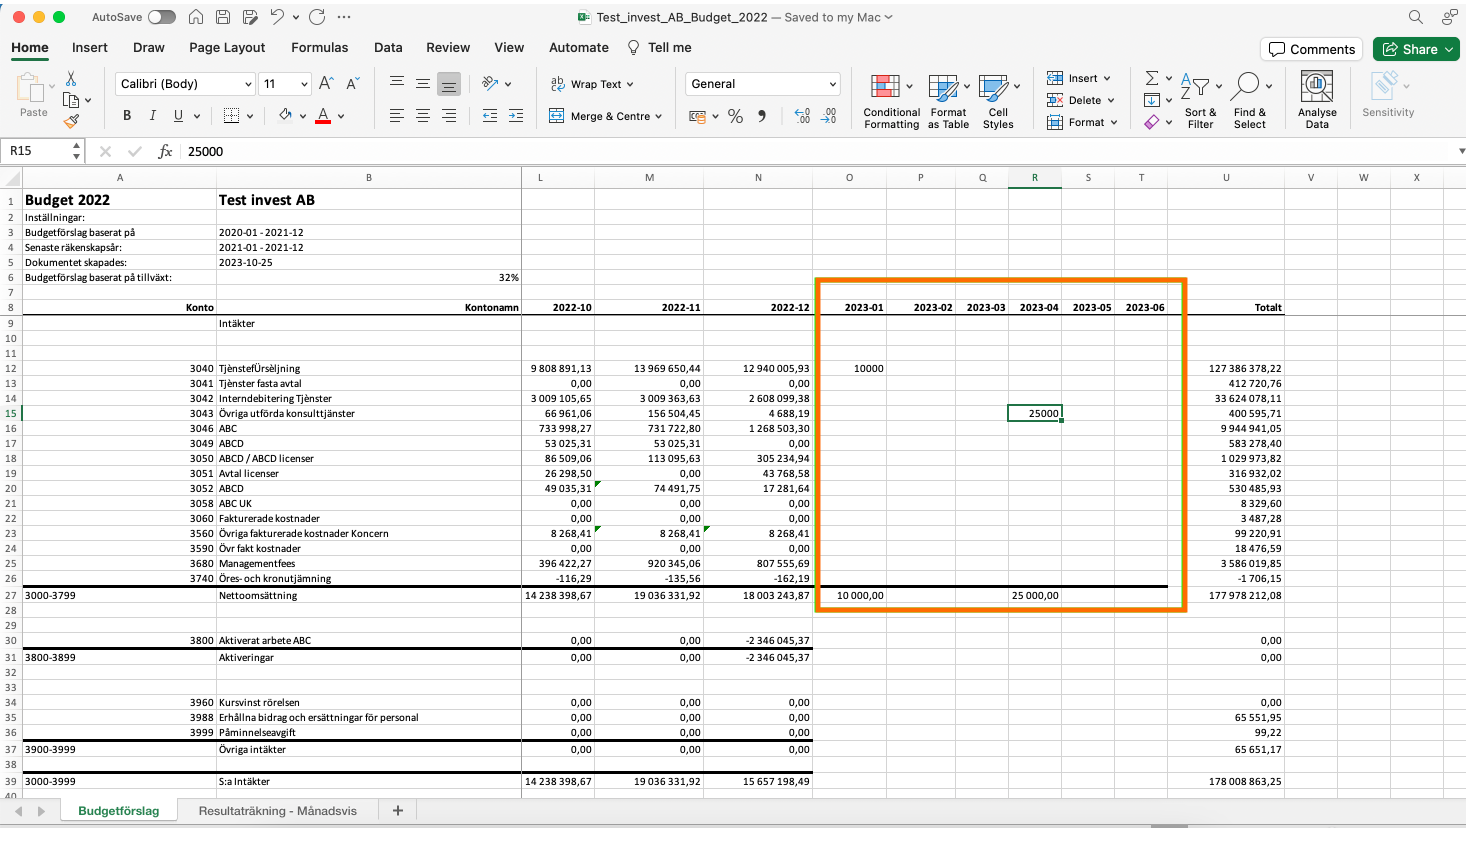
Task: Toggle italic formatting
Action: [152, 116]
